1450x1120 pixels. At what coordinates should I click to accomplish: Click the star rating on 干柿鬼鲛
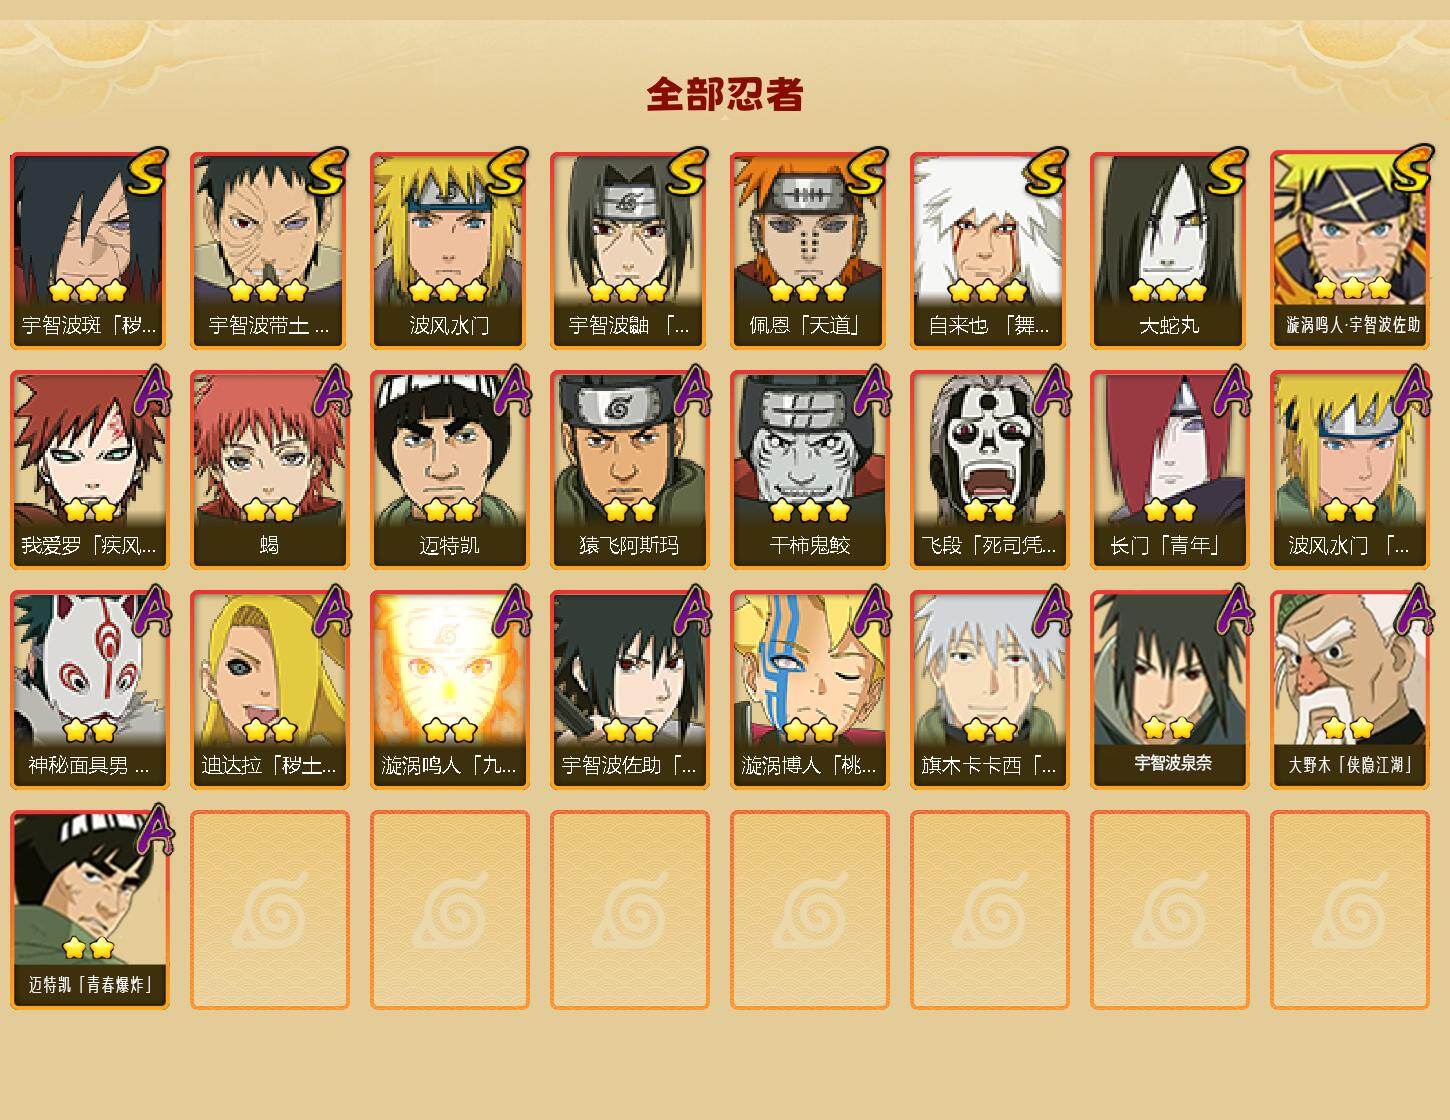coord(809,511)
